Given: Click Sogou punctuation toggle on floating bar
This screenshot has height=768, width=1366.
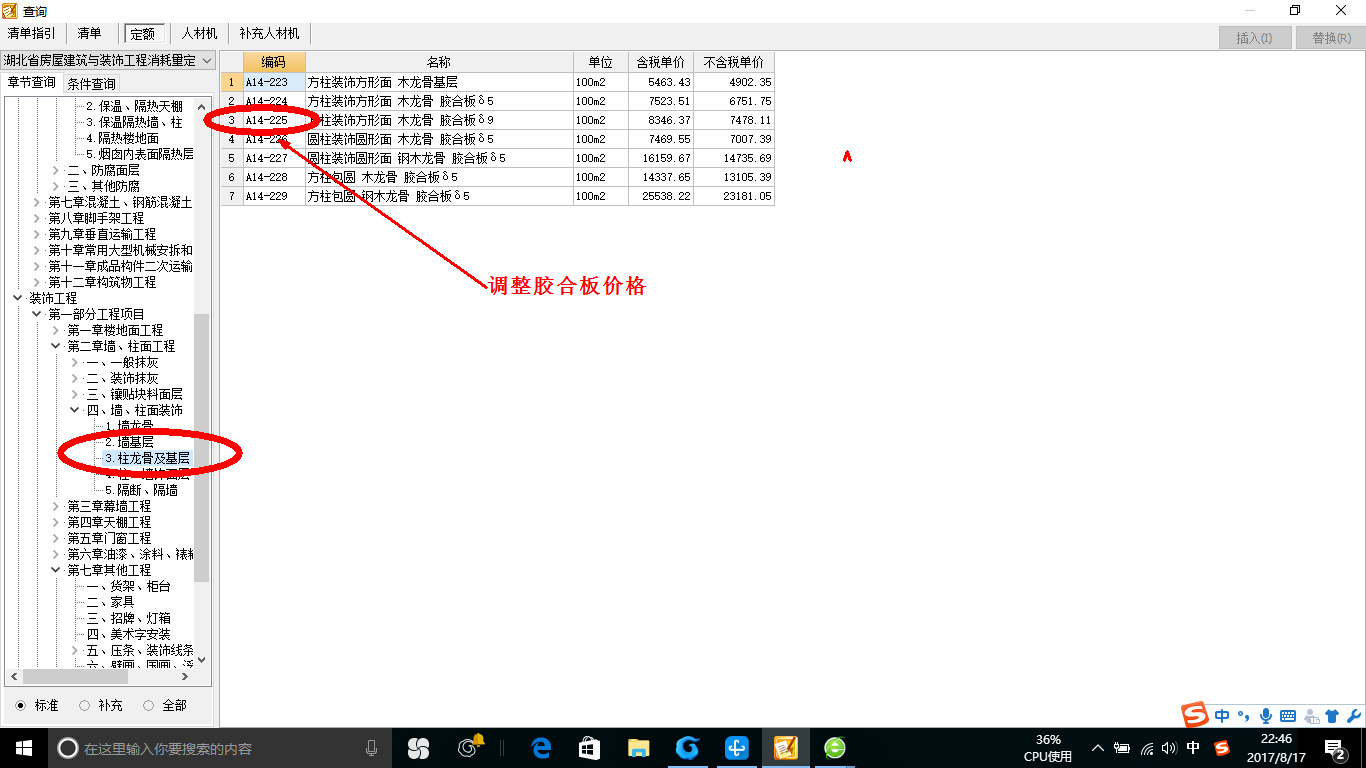Looking at the screenshot, I should point(1244,716).
